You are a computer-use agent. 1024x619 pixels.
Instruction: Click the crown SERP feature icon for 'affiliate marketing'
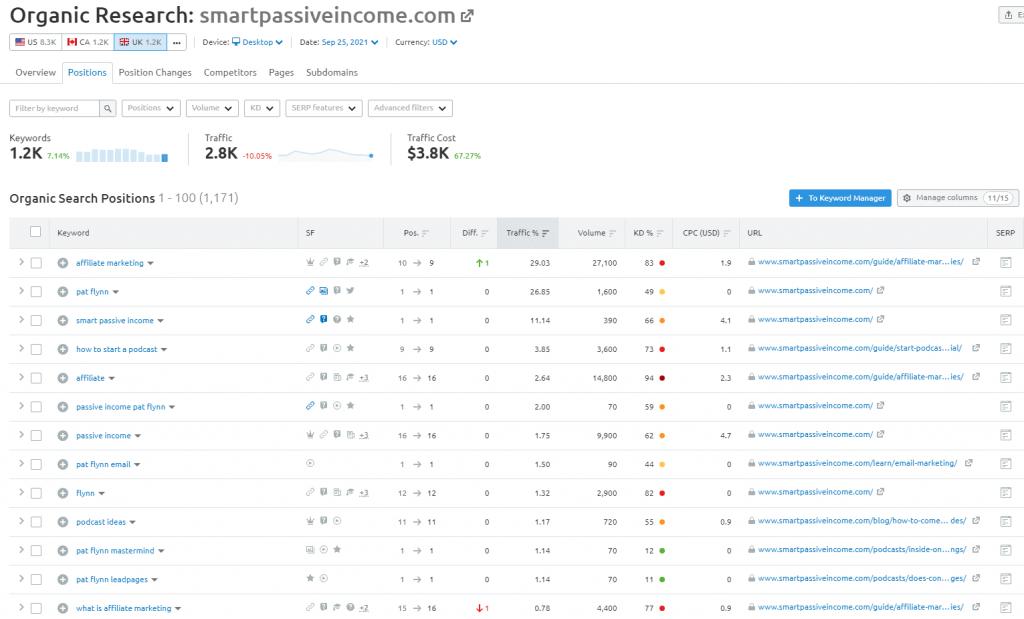(x=310, y=262)
